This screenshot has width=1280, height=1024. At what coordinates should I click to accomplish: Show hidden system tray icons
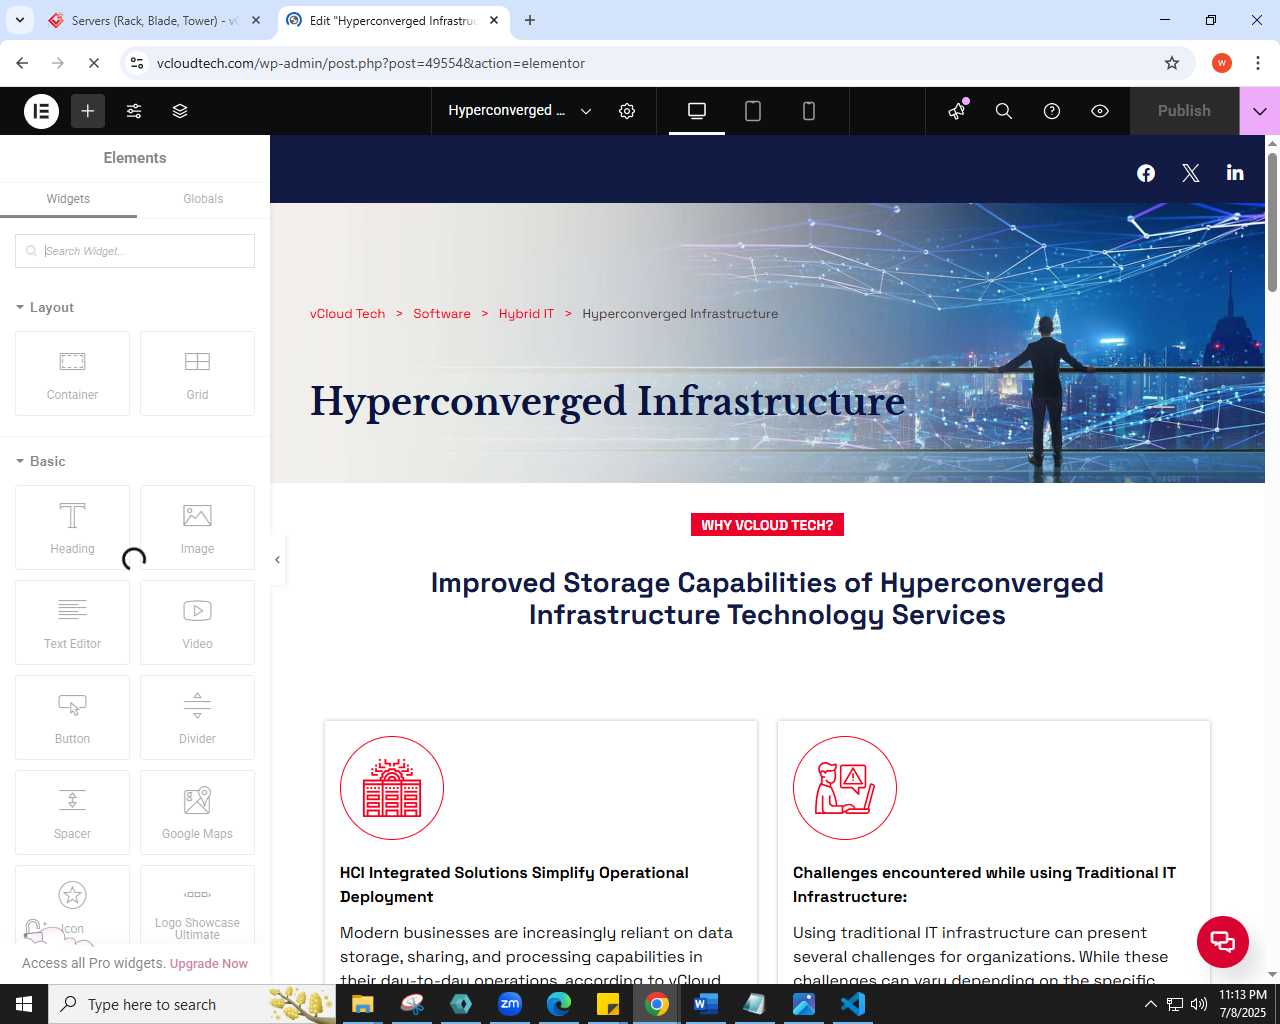(x=1150, y=1004)
